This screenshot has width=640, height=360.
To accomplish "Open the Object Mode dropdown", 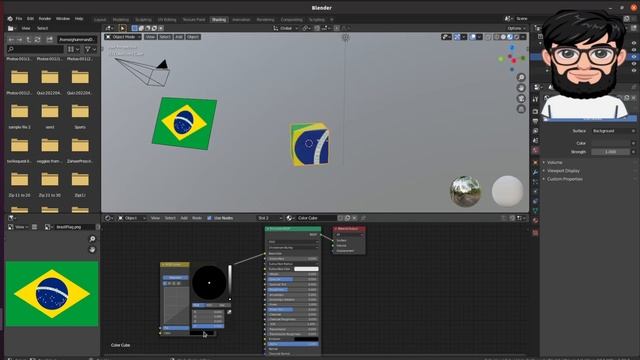I will pyautogui.click(x=123, y=37).
